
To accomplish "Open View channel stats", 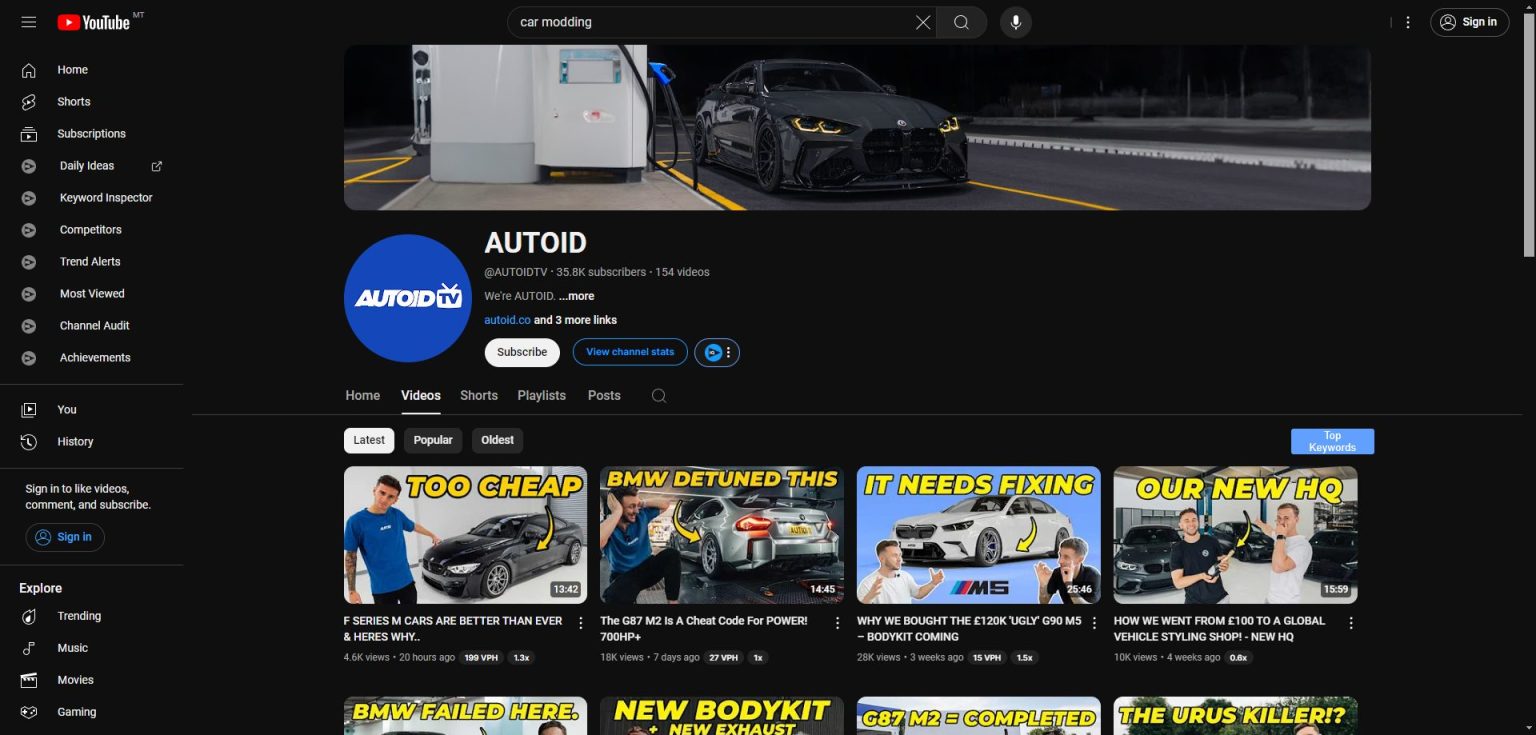I will [x=629, y=352].
